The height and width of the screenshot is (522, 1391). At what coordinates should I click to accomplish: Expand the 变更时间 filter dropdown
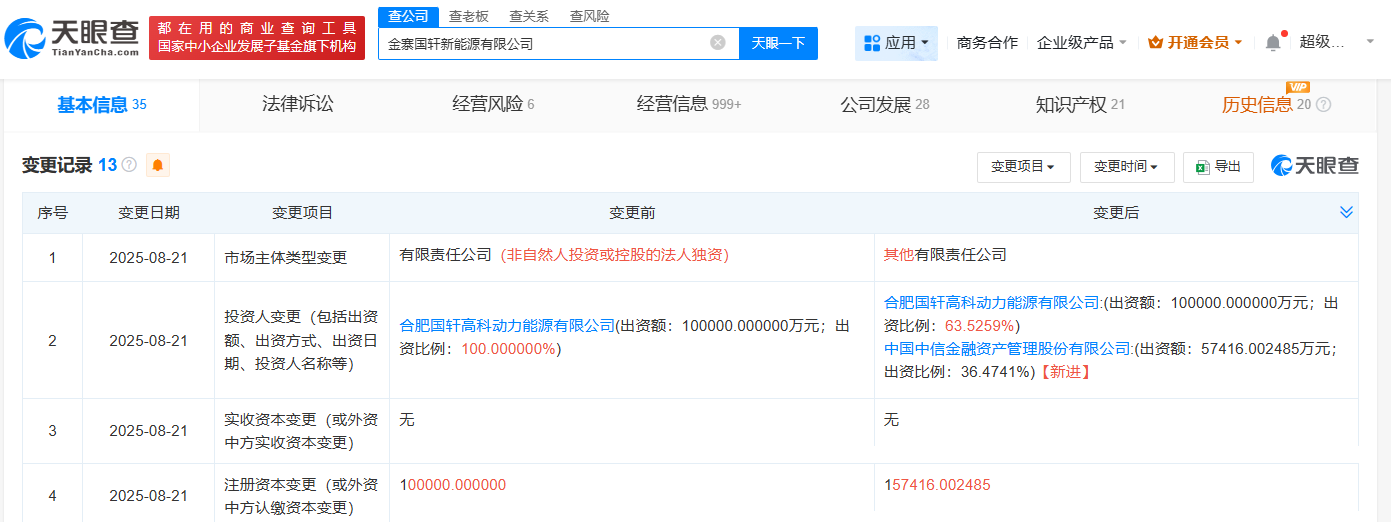tap(1126, 167)
